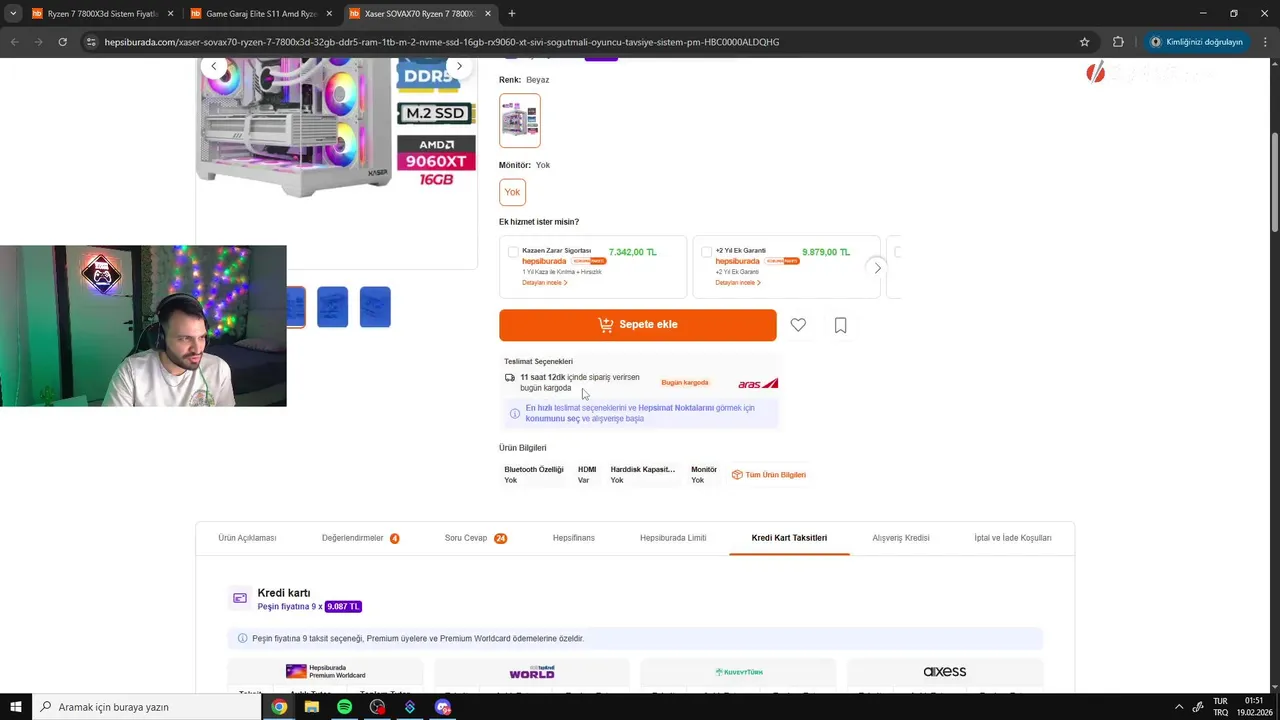This screenshot has height=720, width=1280.
Task: Close the Xaser SOVAX70 tab
Action: (x=487, y=14)
